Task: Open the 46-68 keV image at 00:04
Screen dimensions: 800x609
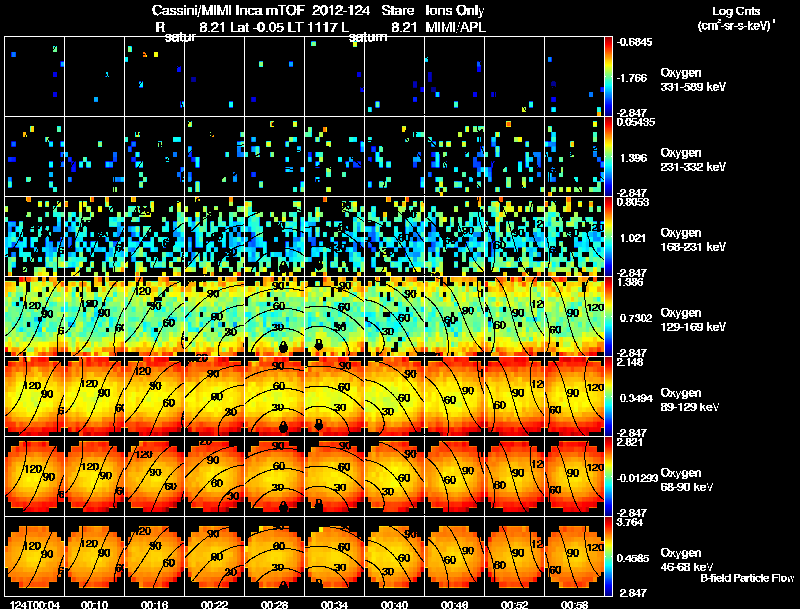Action: pos(35,556)
